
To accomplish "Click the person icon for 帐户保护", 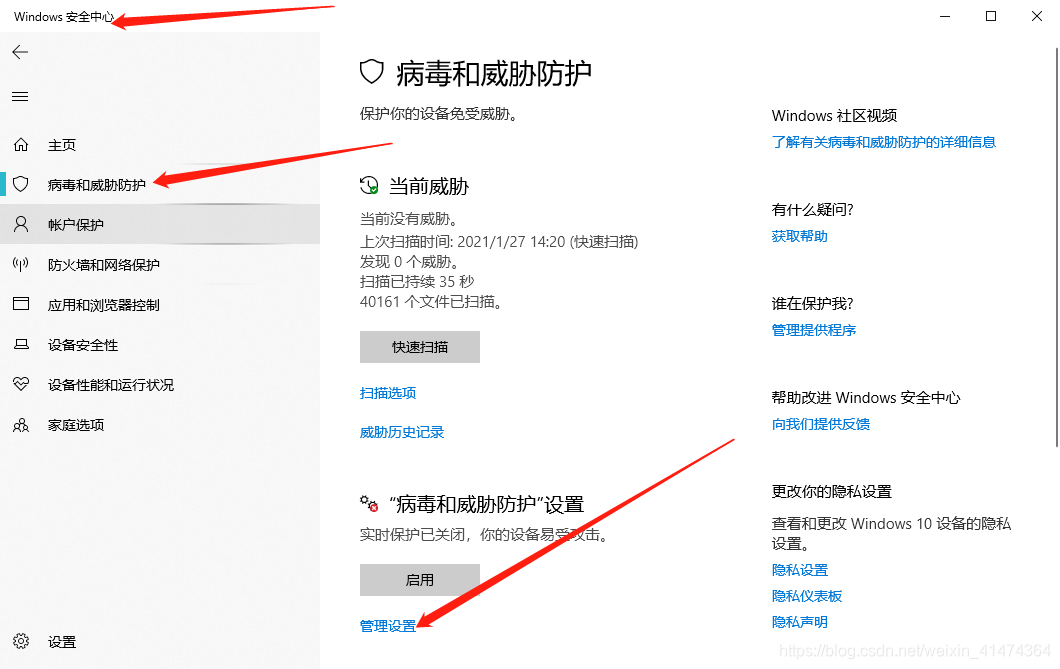I will coord(21,224).
